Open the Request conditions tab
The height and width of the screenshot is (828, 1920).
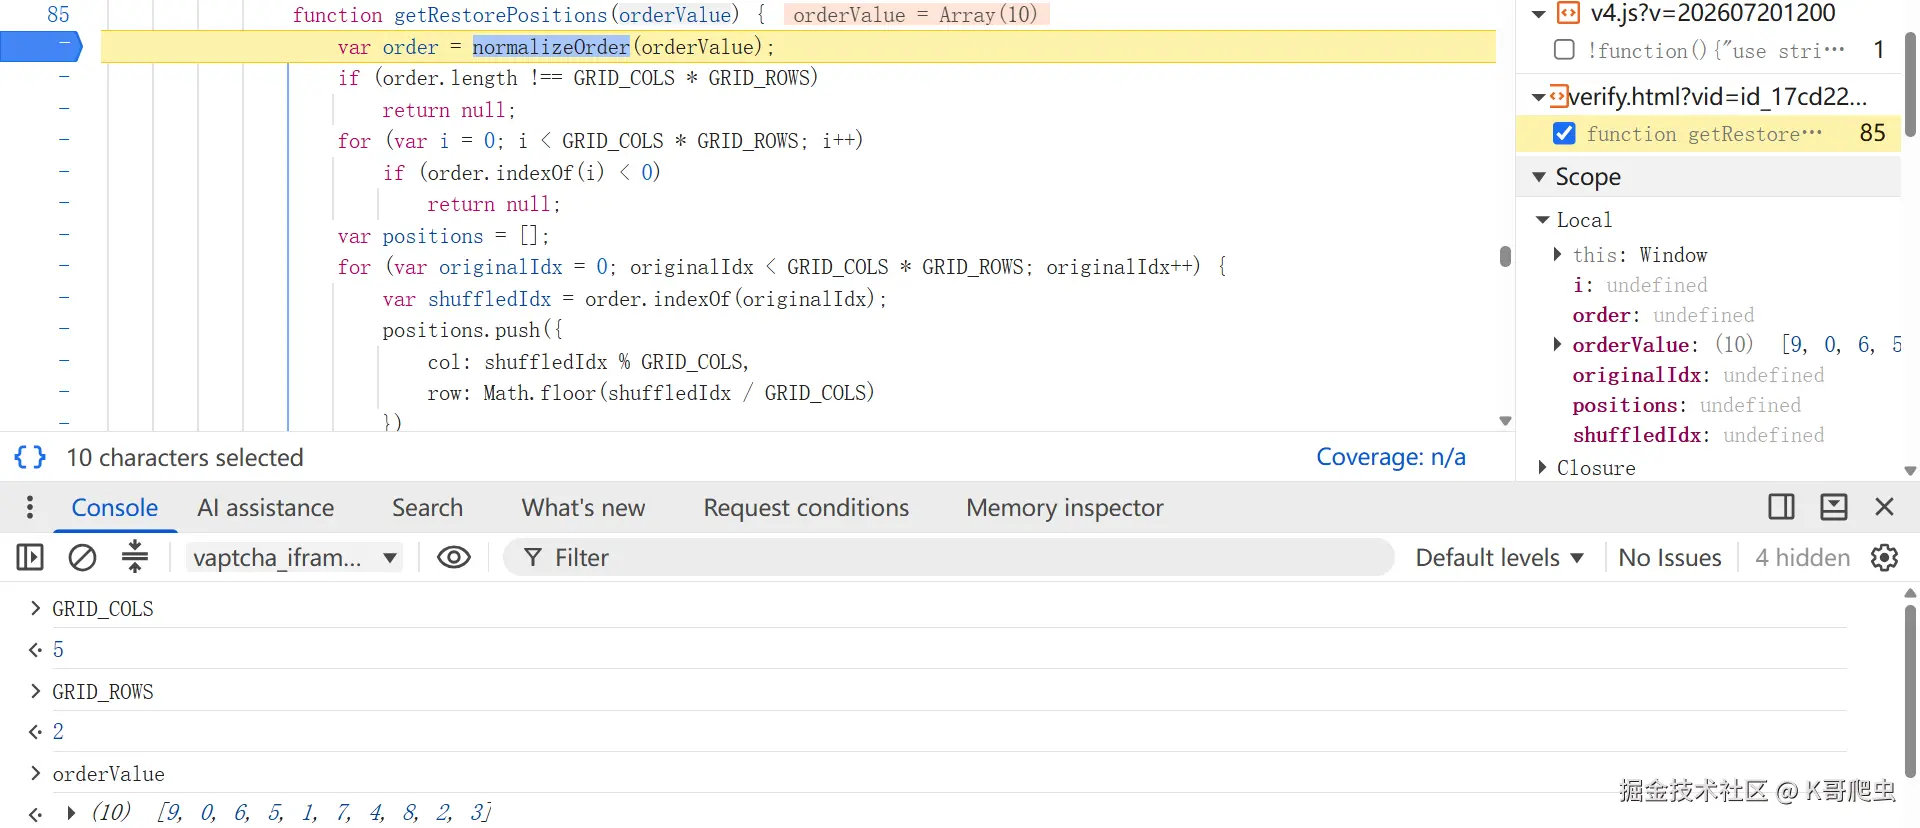click(806, 507)
